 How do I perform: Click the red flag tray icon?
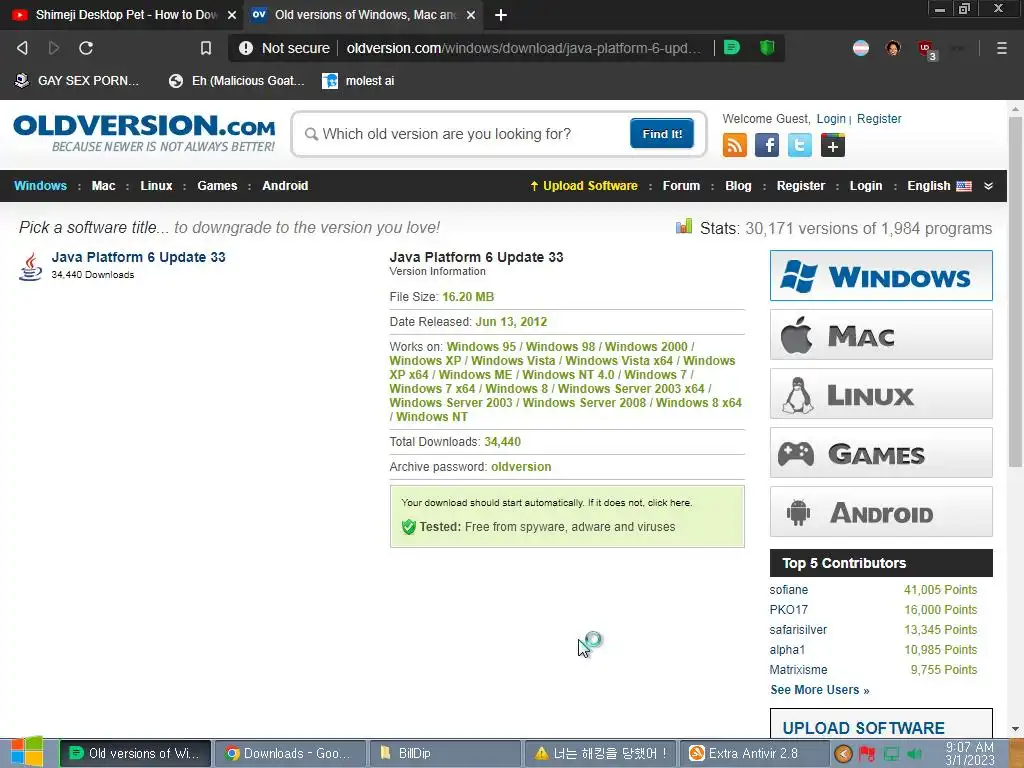point(867,754)
